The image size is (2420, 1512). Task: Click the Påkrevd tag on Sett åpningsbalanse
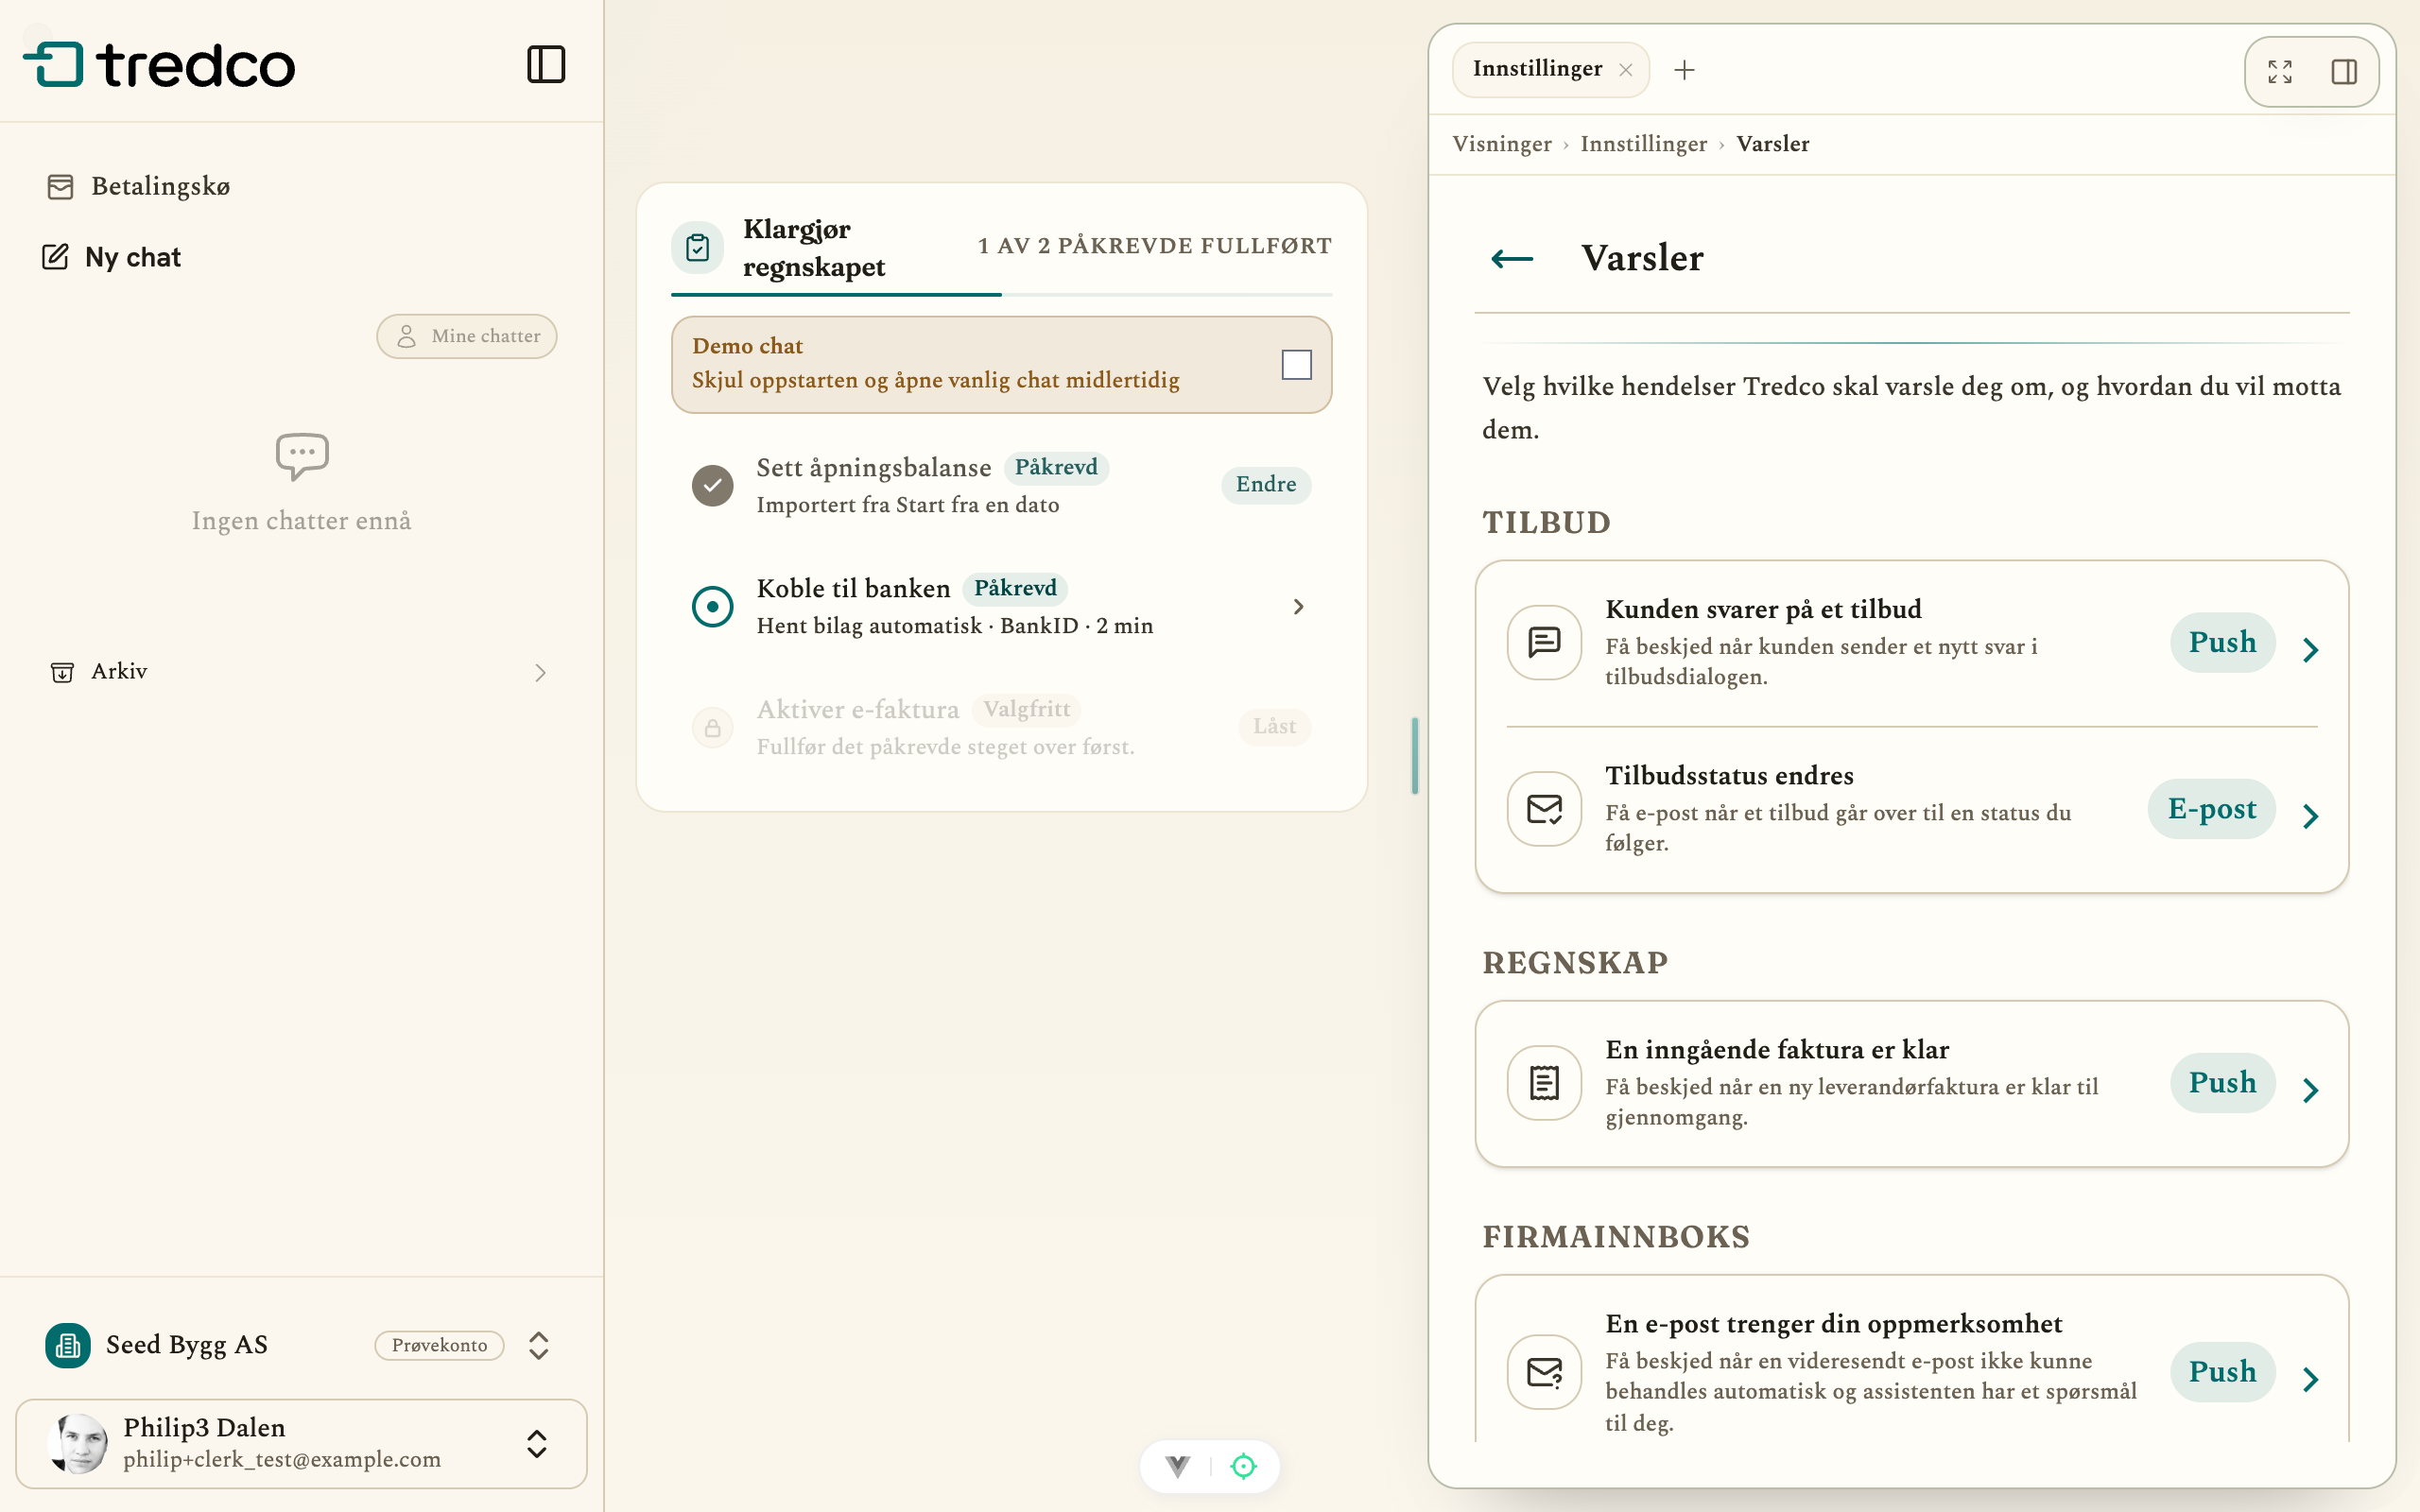tap(1056, 468)
